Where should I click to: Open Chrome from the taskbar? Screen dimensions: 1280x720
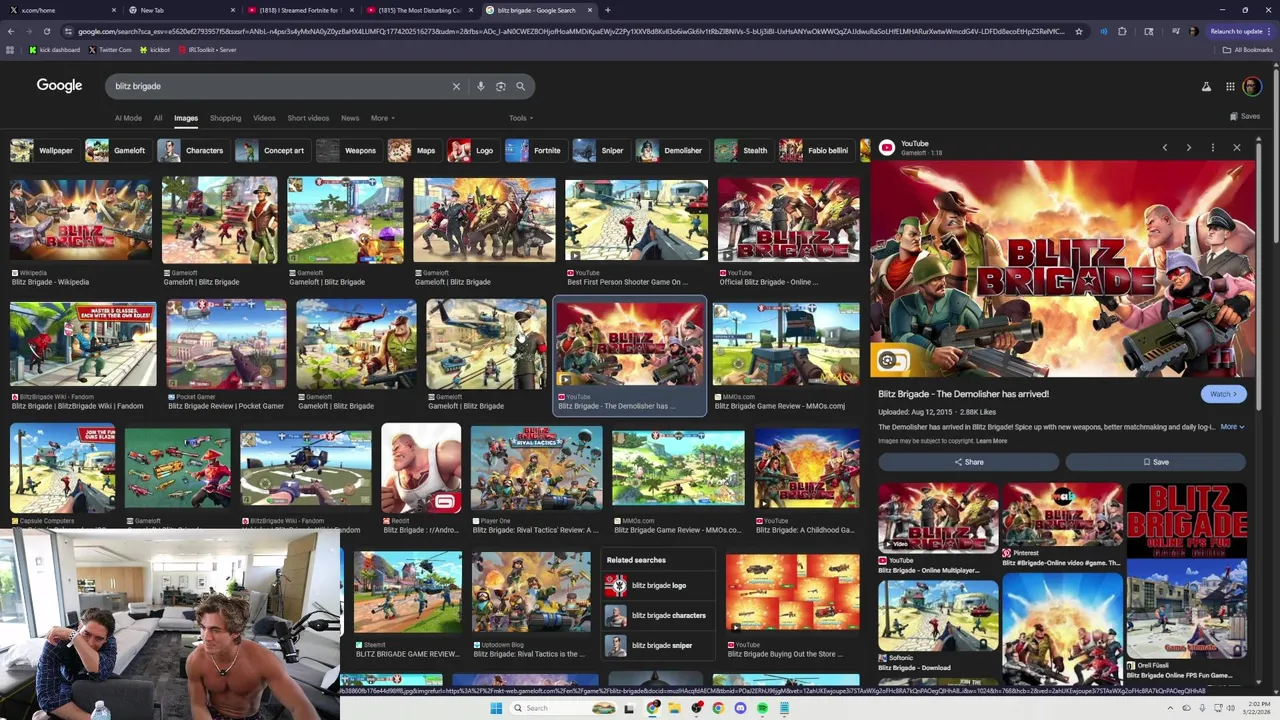tap(718, 708)
